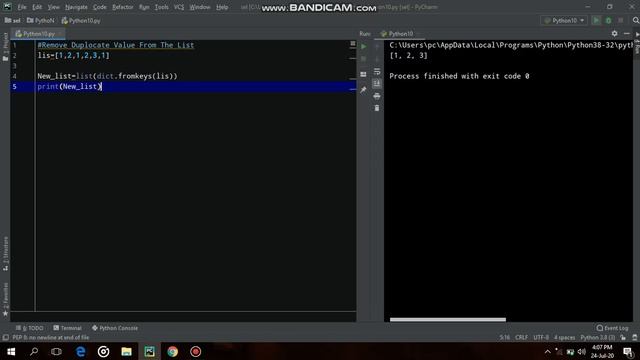Expand the Python10 run configuration dropdown
The height and width of the screenshot is (360, 640).
(564, 20)
